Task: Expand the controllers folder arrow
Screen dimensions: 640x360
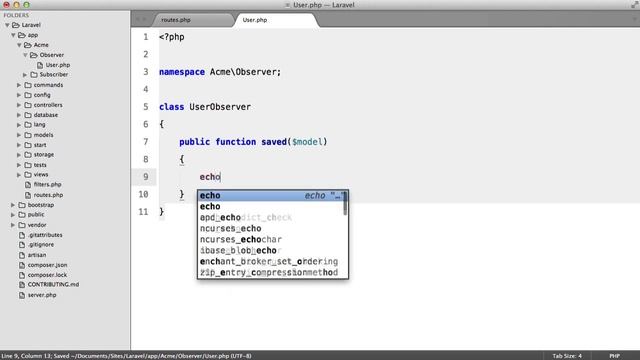Action: (19, 105)
